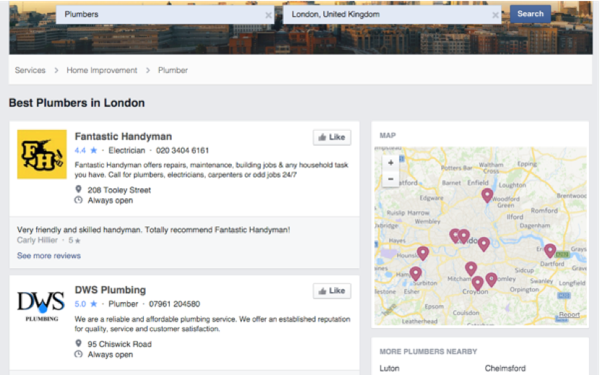This screenshot has height=375, width=600.
Task: Zoom in on the map
Action: pyautogui.click(x=390, y=163)
